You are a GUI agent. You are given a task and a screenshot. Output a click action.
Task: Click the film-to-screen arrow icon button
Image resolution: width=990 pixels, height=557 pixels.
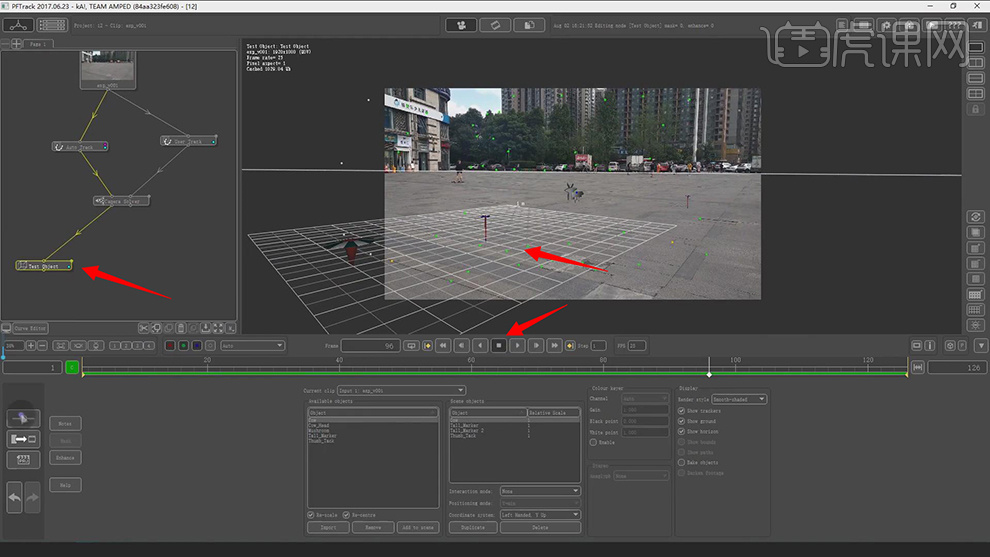tap(23, 439)
